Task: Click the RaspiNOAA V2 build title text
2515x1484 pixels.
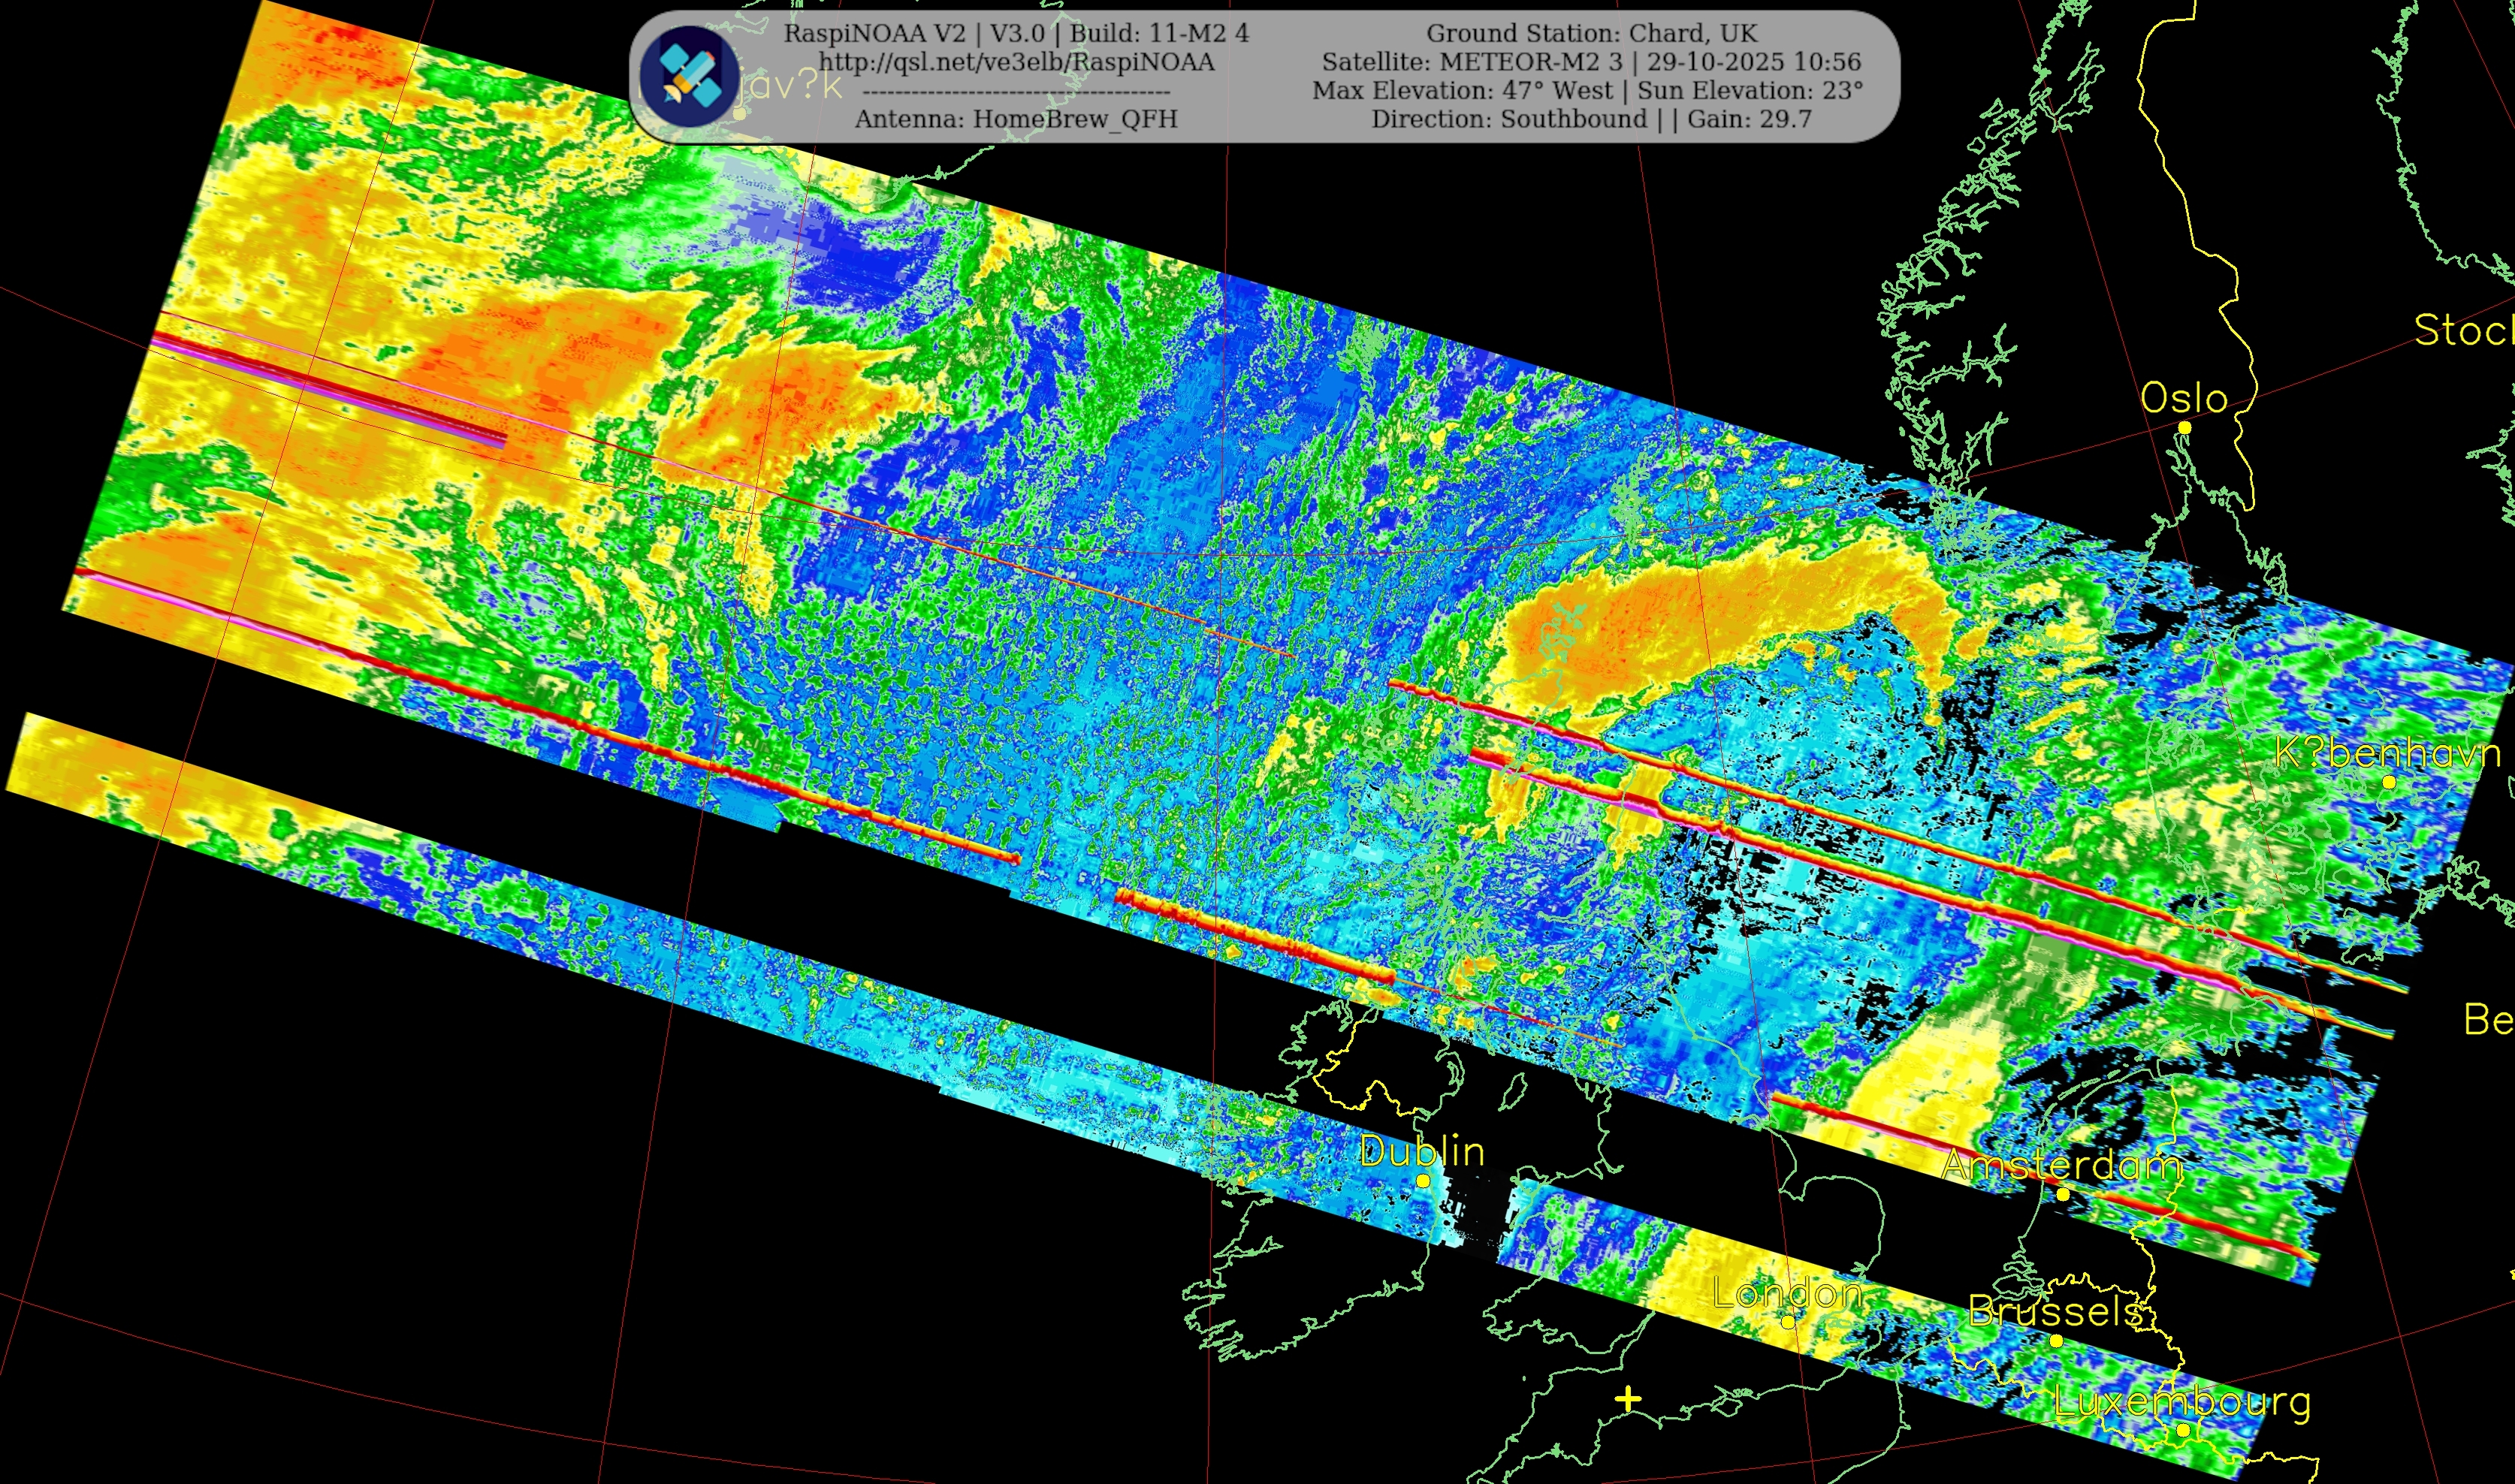Action: [1016, 33]
